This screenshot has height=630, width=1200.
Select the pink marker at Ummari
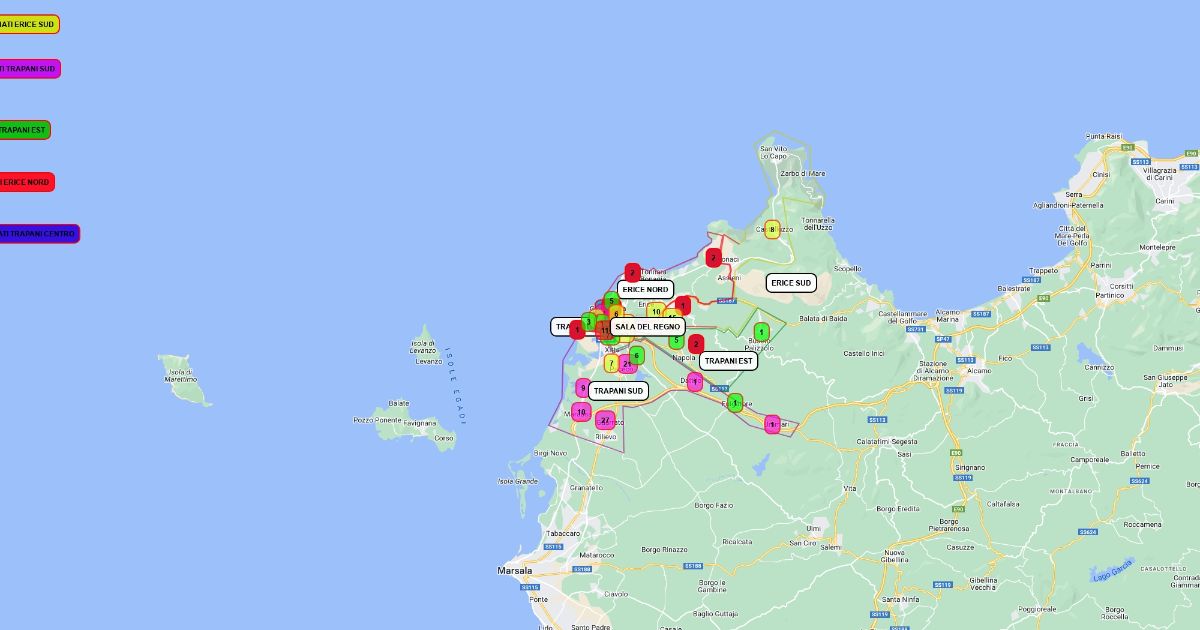pos(772,424)
